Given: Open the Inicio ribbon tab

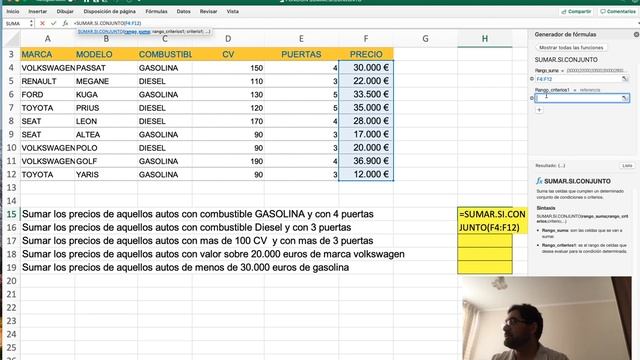Looking at the screenshot, I should (x=13, y=11).
